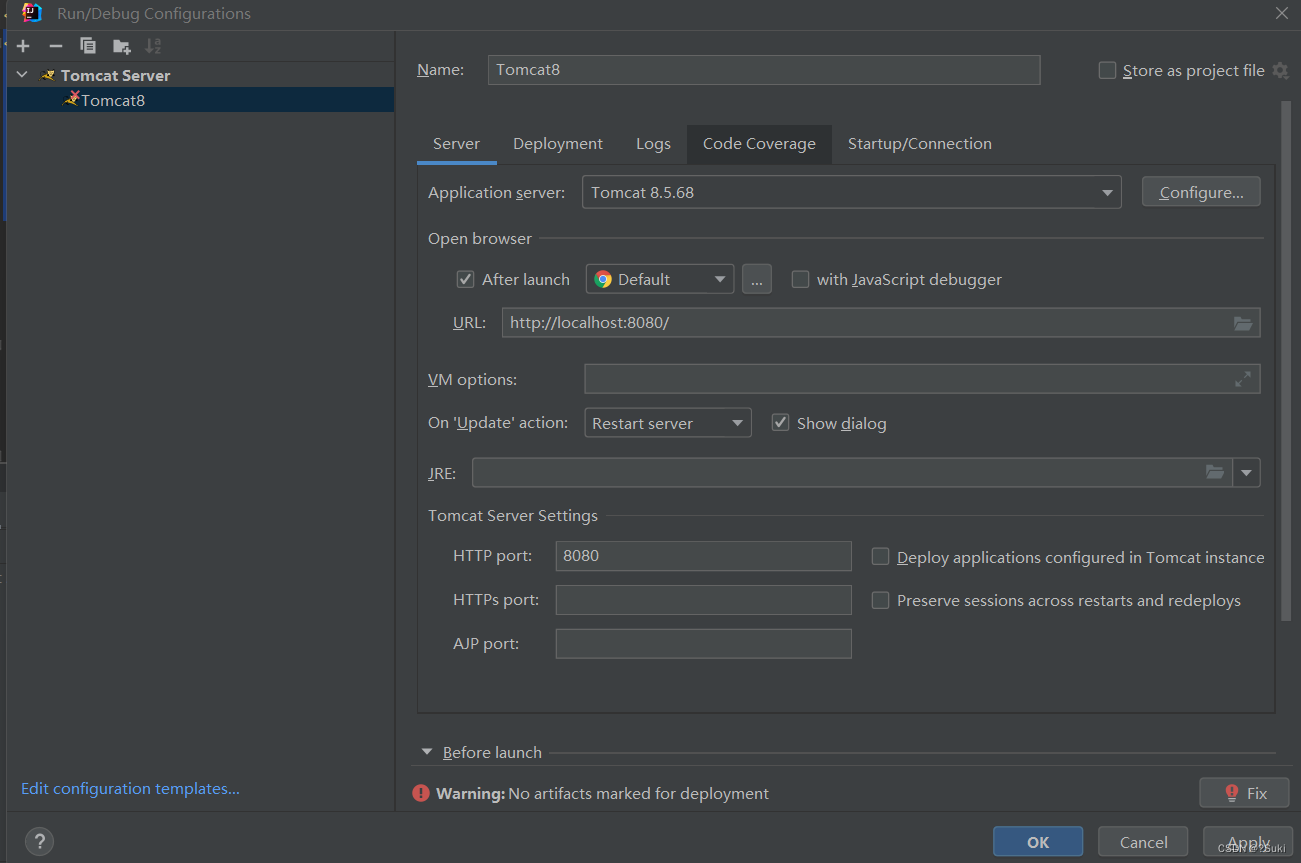Toggle Store as project file checkbox

pyautogui.click(x=1107, y=70)
